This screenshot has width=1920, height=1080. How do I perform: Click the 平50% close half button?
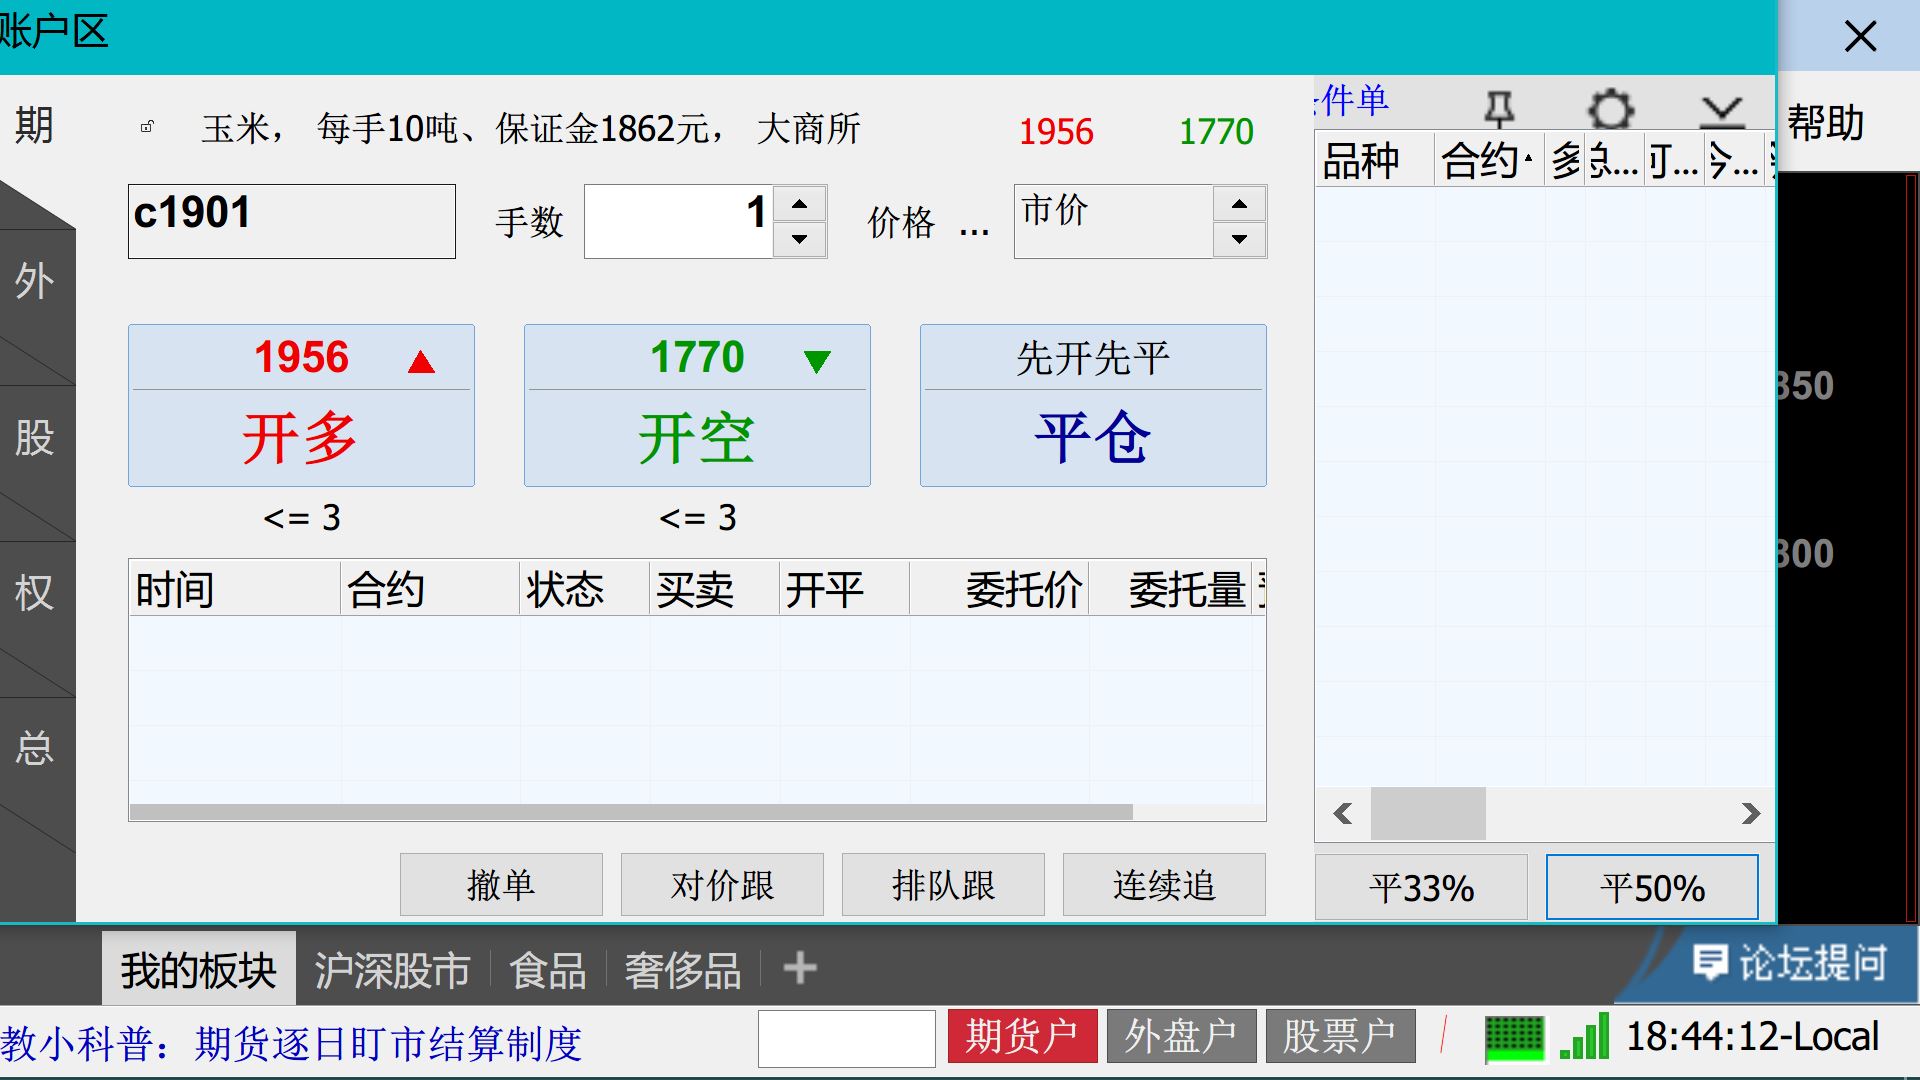(1652, 887)
